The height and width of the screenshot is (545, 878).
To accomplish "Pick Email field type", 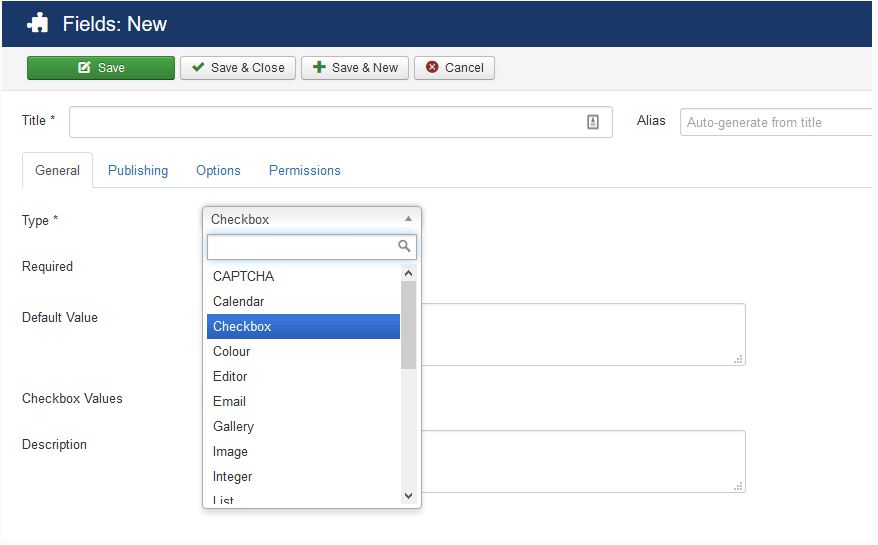I will [303, 402].
